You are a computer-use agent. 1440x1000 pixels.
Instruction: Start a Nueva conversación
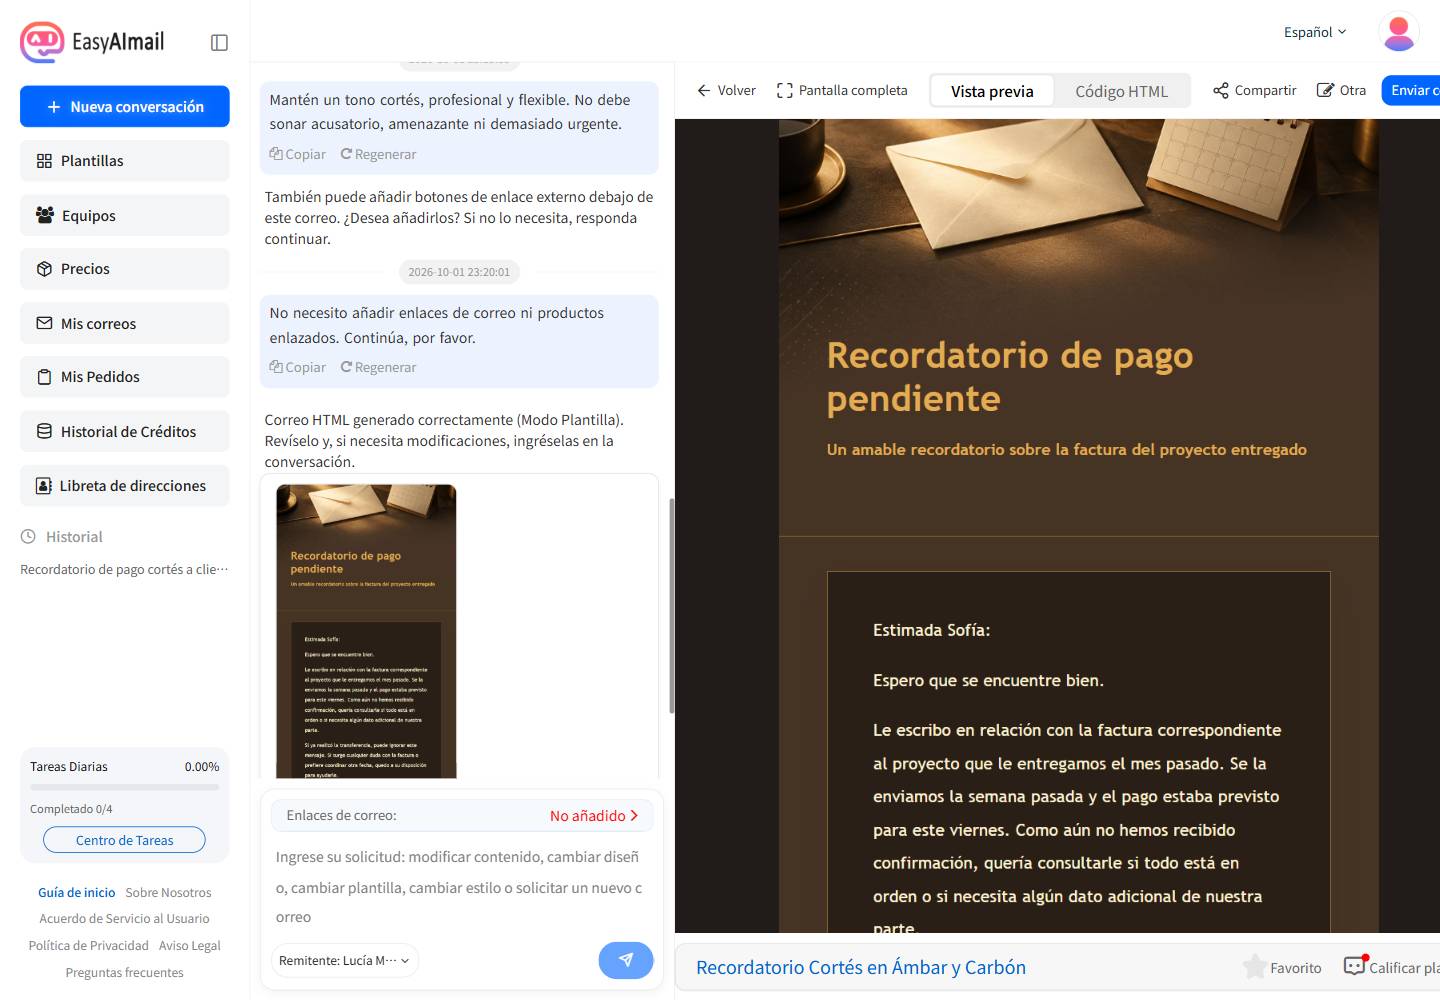click(x=125, y=107)
